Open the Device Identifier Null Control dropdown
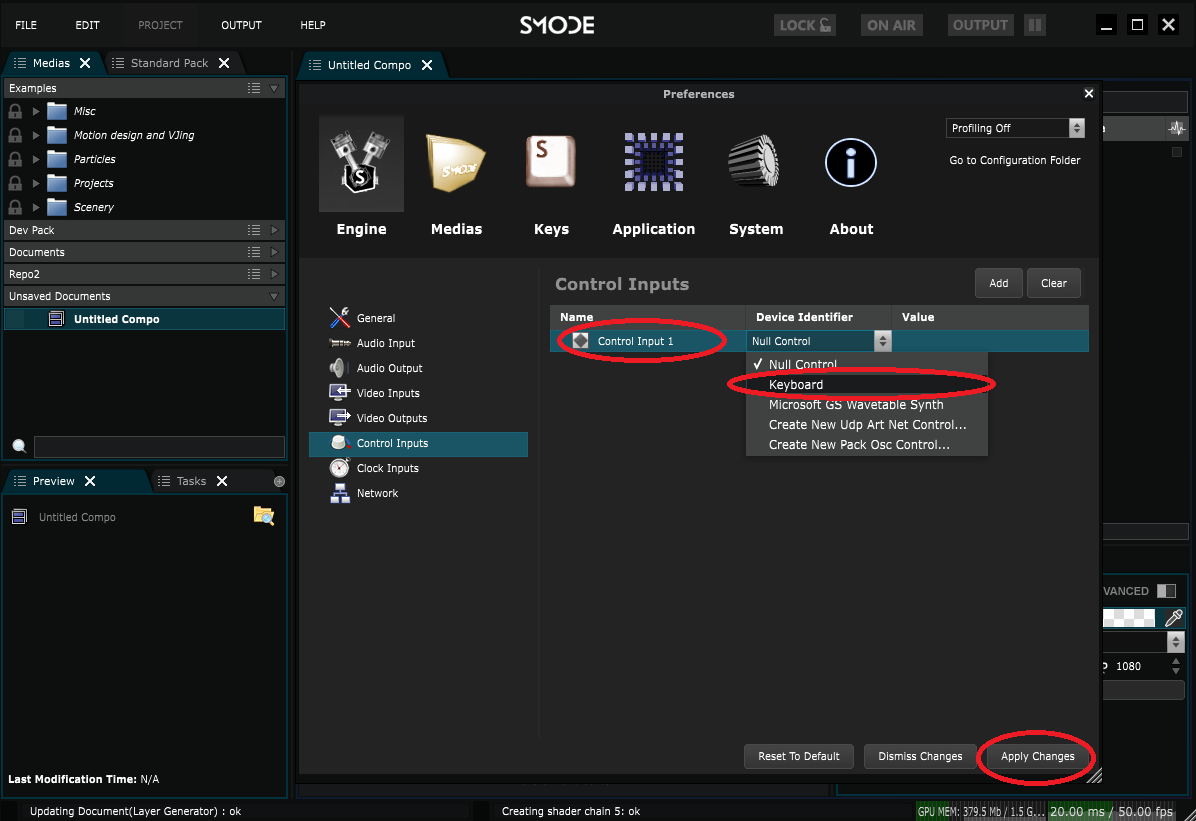 pyautogui.click(x=818, y=341)
